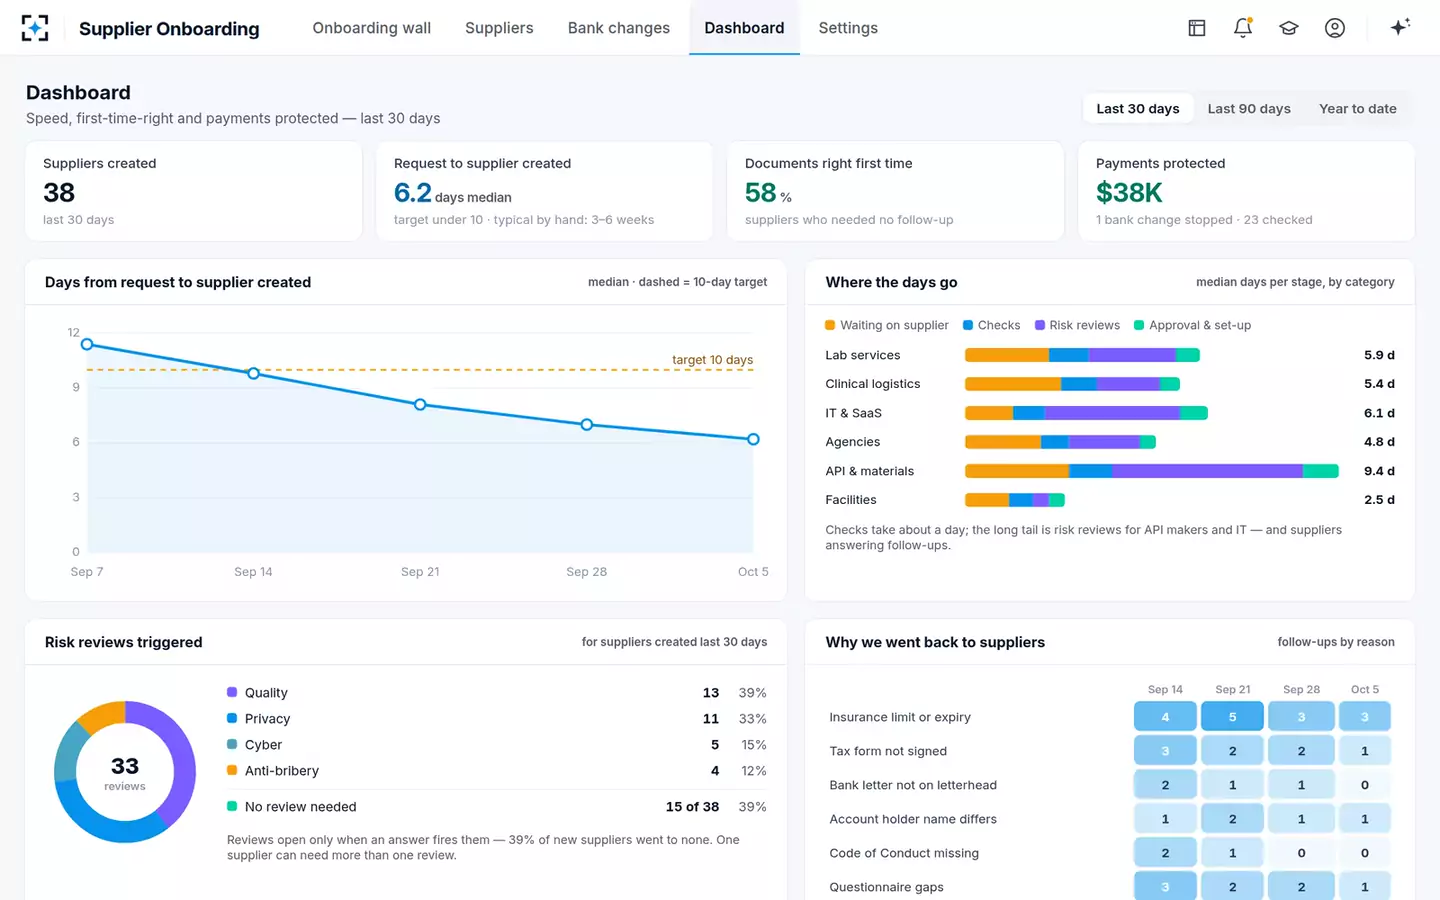Click the 33 reviews donut chart center

point(125,772)
